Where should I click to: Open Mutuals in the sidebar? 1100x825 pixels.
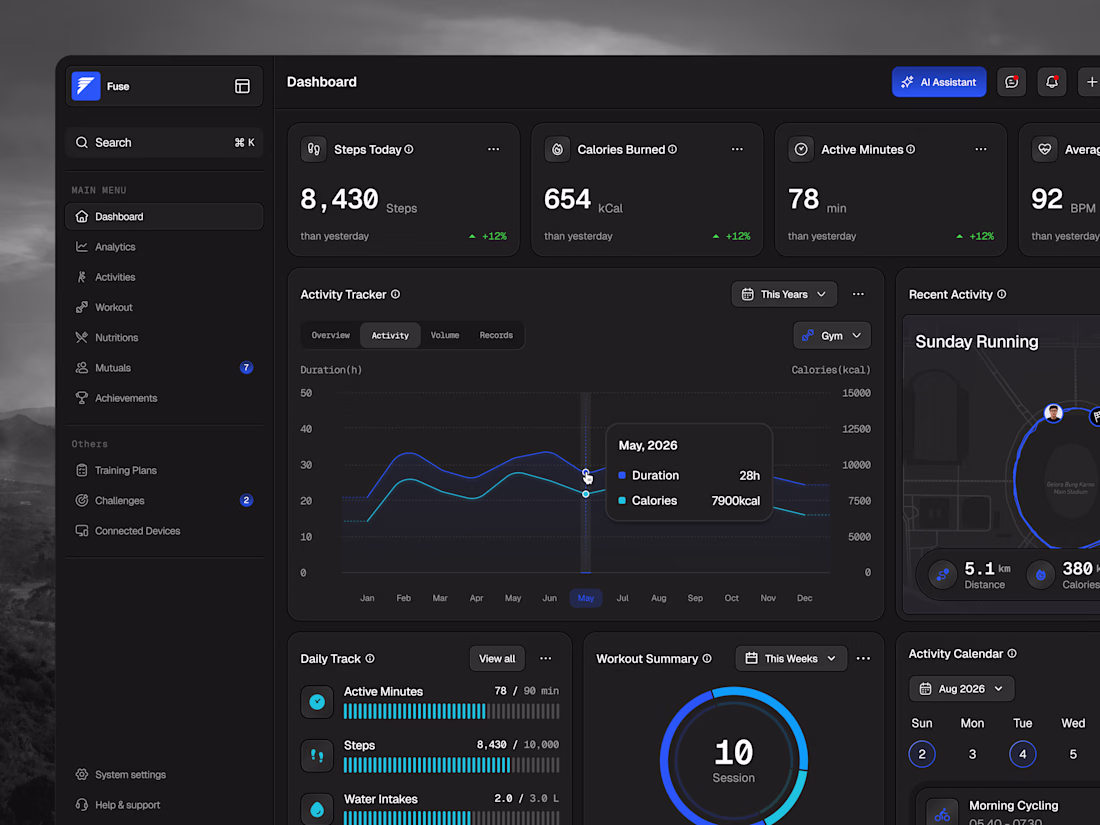[x=164, y=368]
